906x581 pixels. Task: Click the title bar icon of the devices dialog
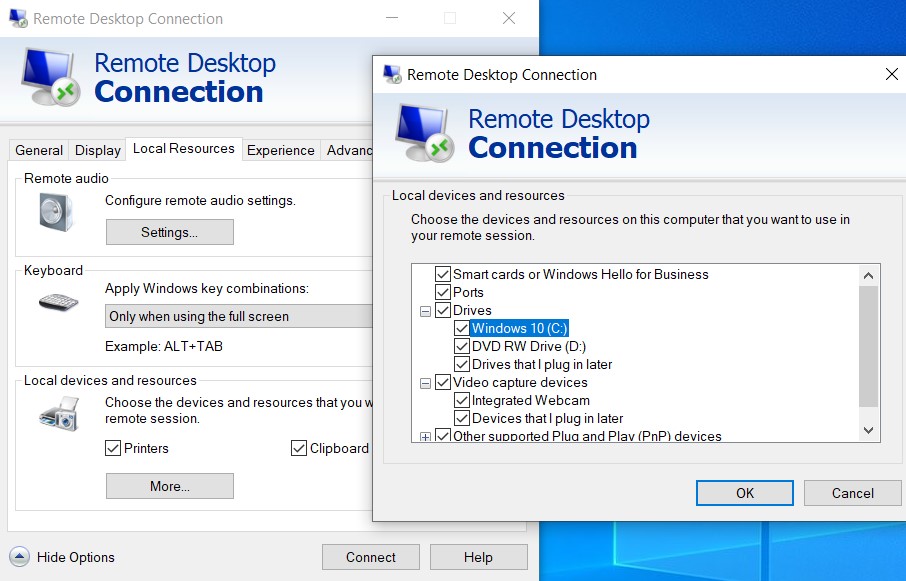click(x=392, y=75)
